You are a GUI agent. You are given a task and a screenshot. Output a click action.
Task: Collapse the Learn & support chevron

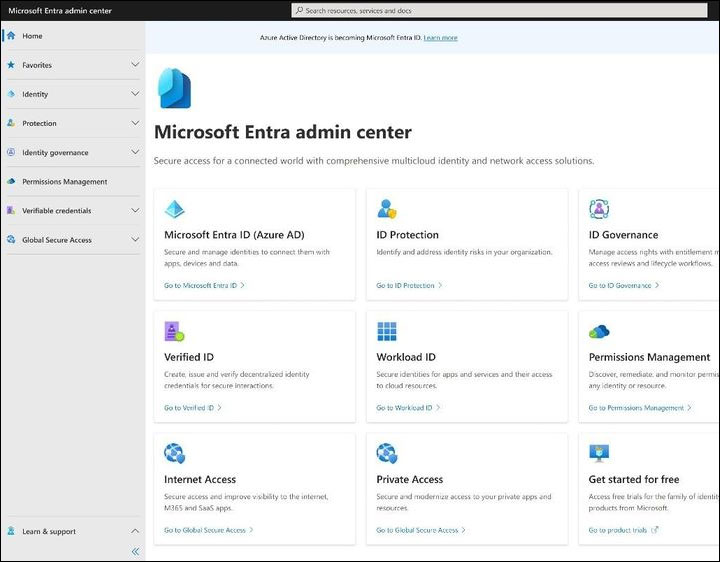[135, 531]
